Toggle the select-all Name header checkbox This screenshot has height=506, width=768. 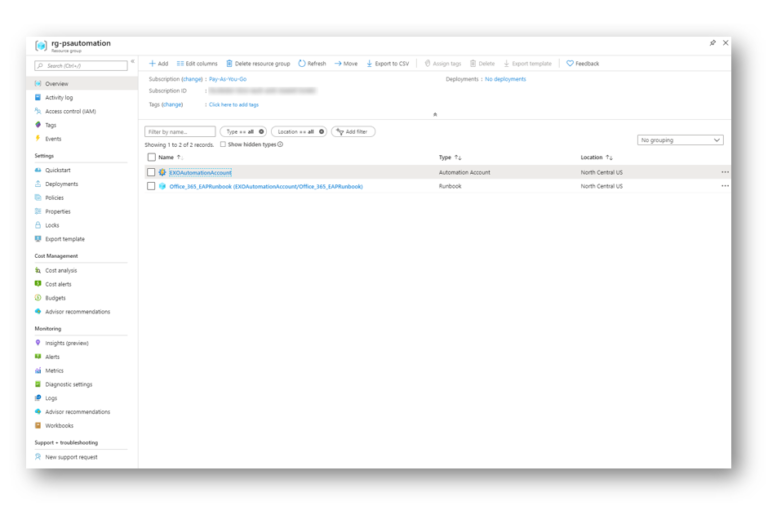coord(151,157)
